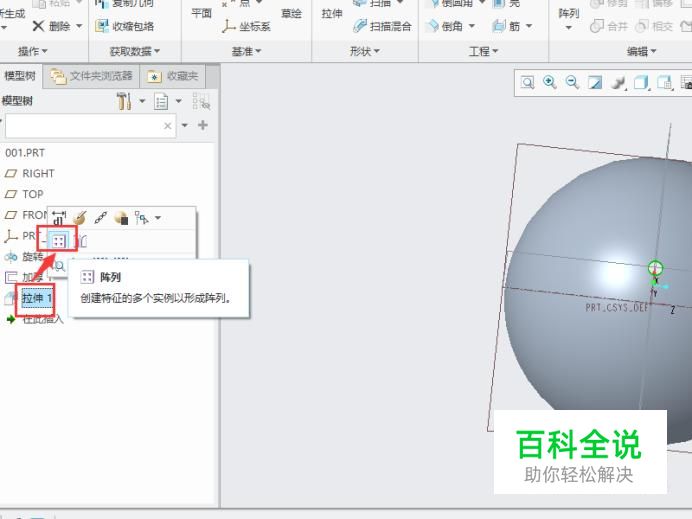Screen dimensions: 692x519
Task: Switch to the 文件夹浏览器 tab
Action: [x=91, y=76]
